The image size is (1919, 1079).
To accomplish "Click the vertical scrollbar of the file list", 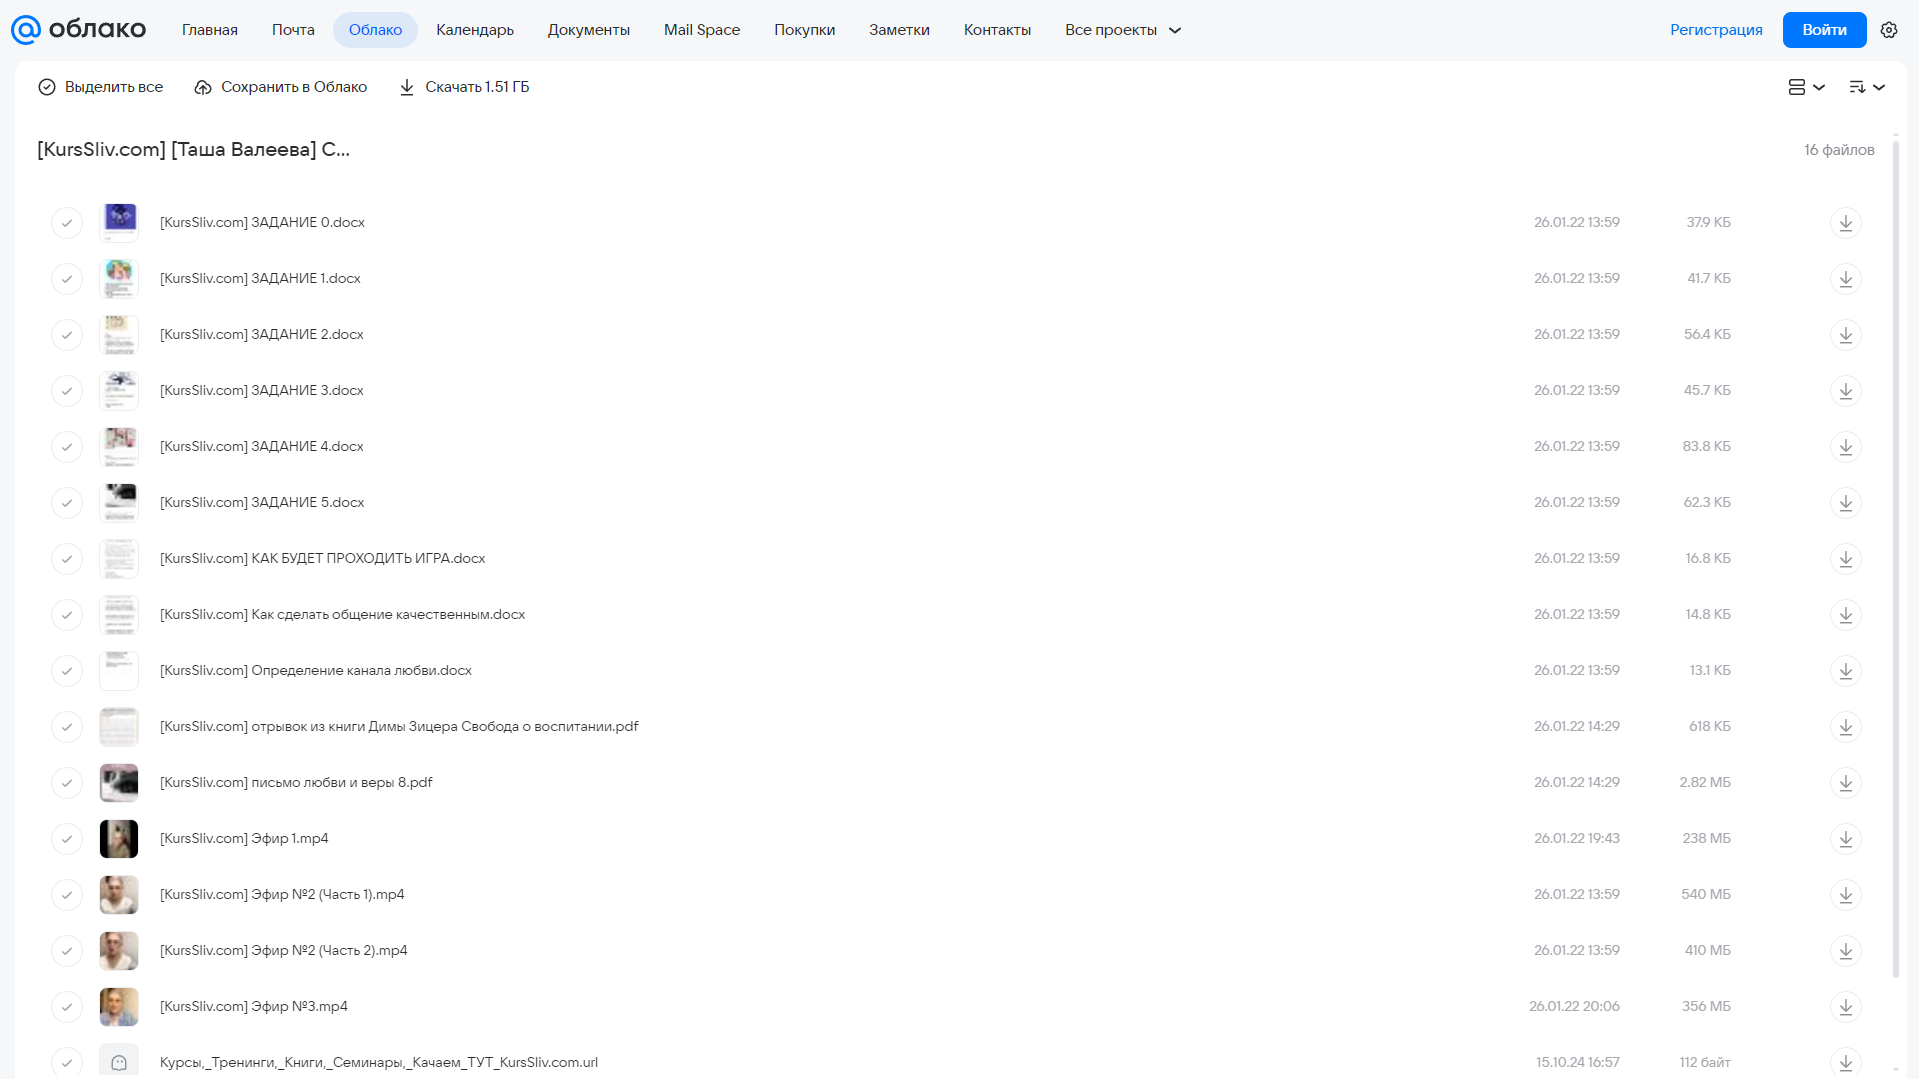I will [x=1895, y=555].
